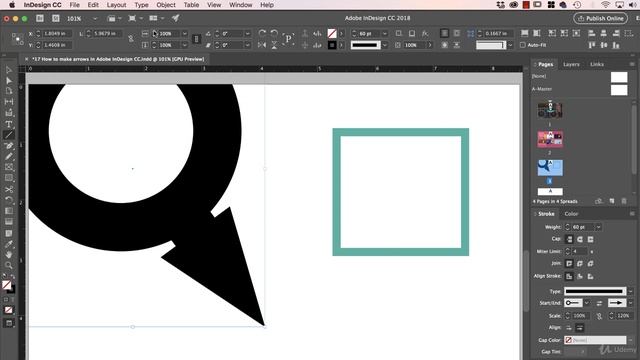Open the rotation angle dropdown
Viewport: 640px width, 360px height.
tap(247, 33)
